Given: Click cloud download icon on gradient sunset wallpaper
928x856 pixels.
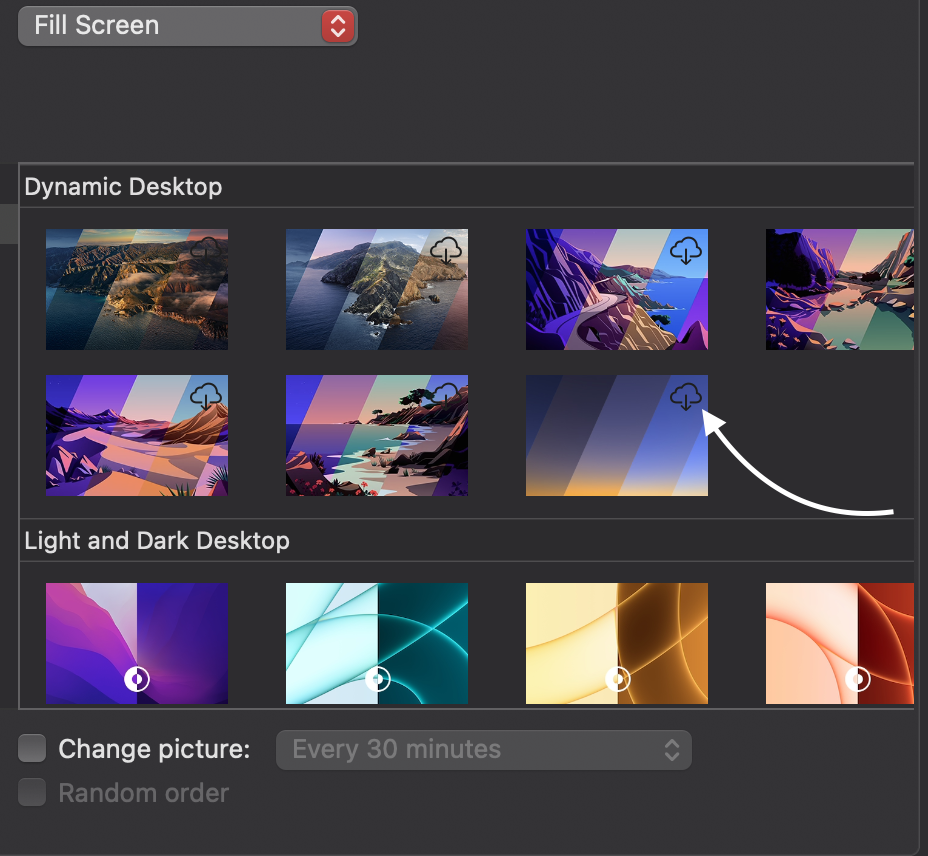Looking at the screenshot, I should [686, 396].
